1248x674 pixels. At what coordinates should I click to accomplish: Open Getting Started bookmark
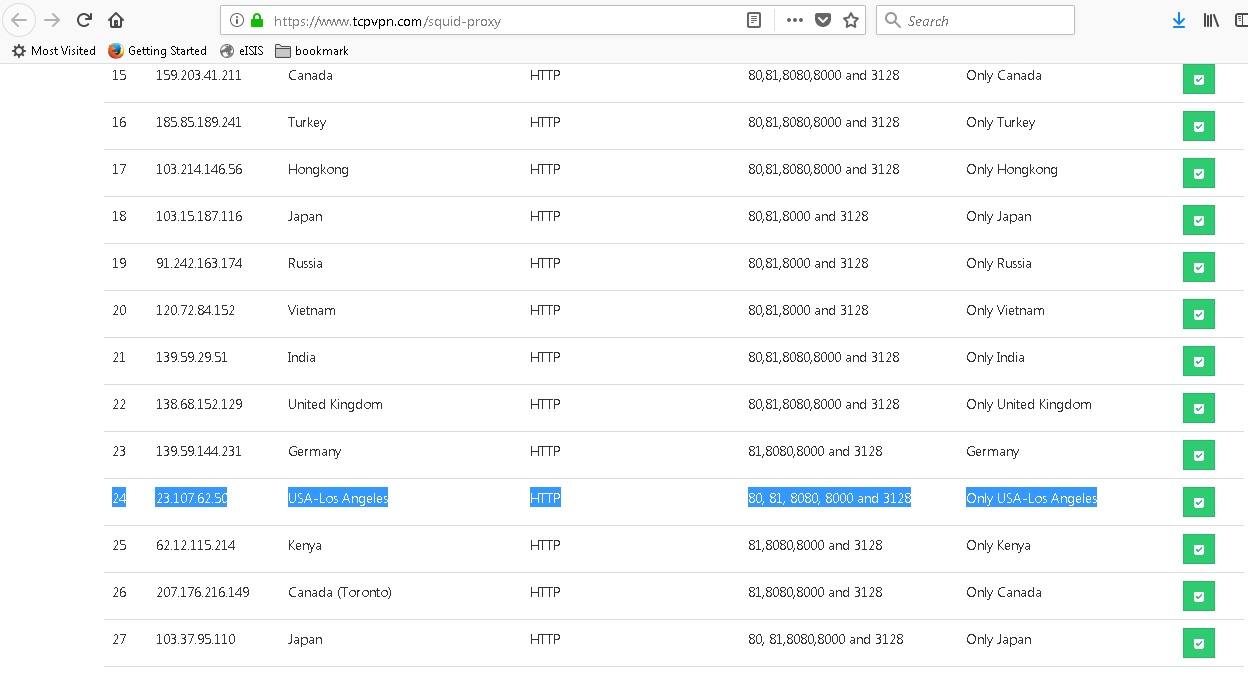point(157,51)
